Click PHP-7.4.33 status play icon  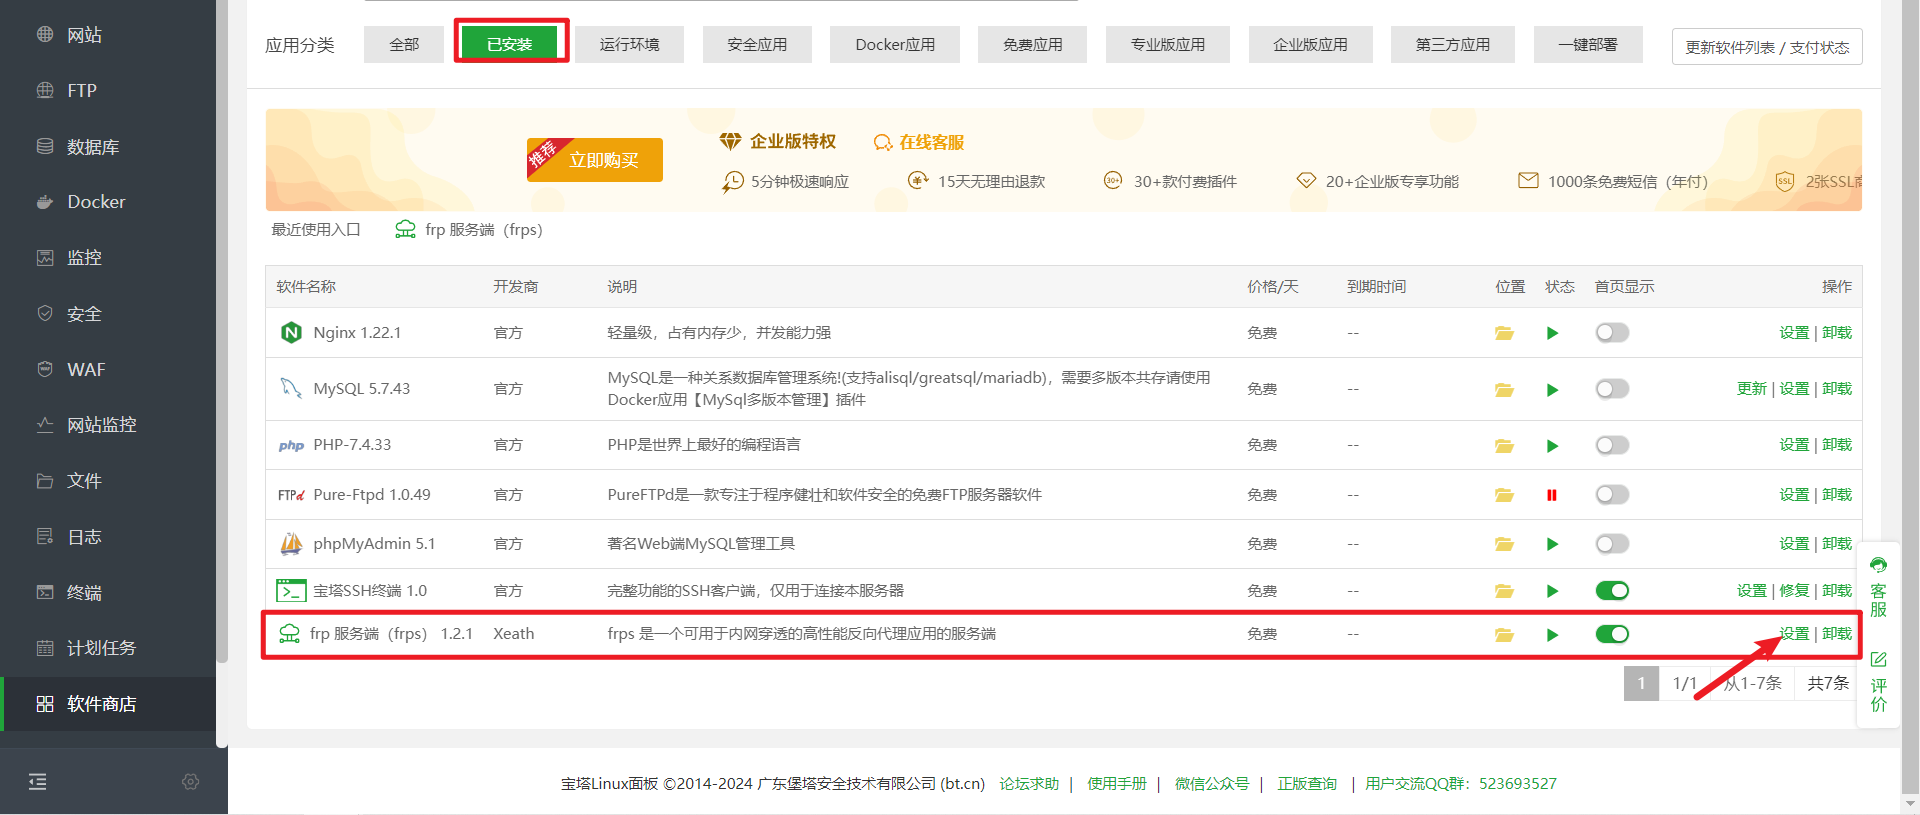1552,445
